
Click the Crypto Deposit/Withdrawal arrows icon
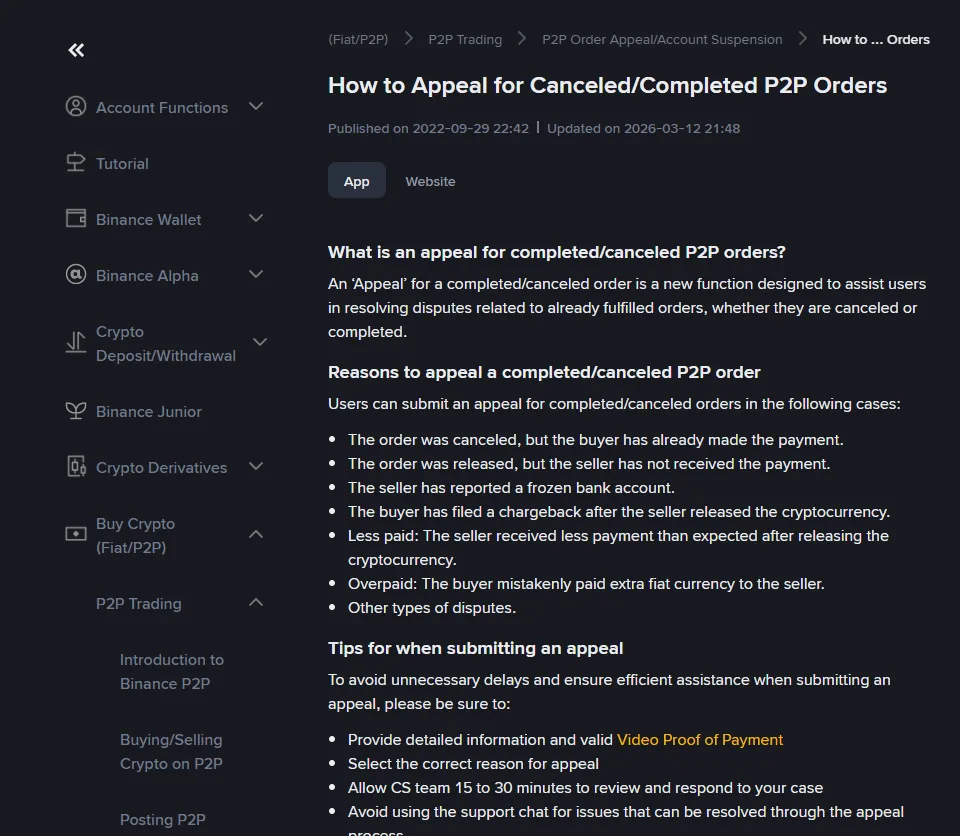pos(76,343)
